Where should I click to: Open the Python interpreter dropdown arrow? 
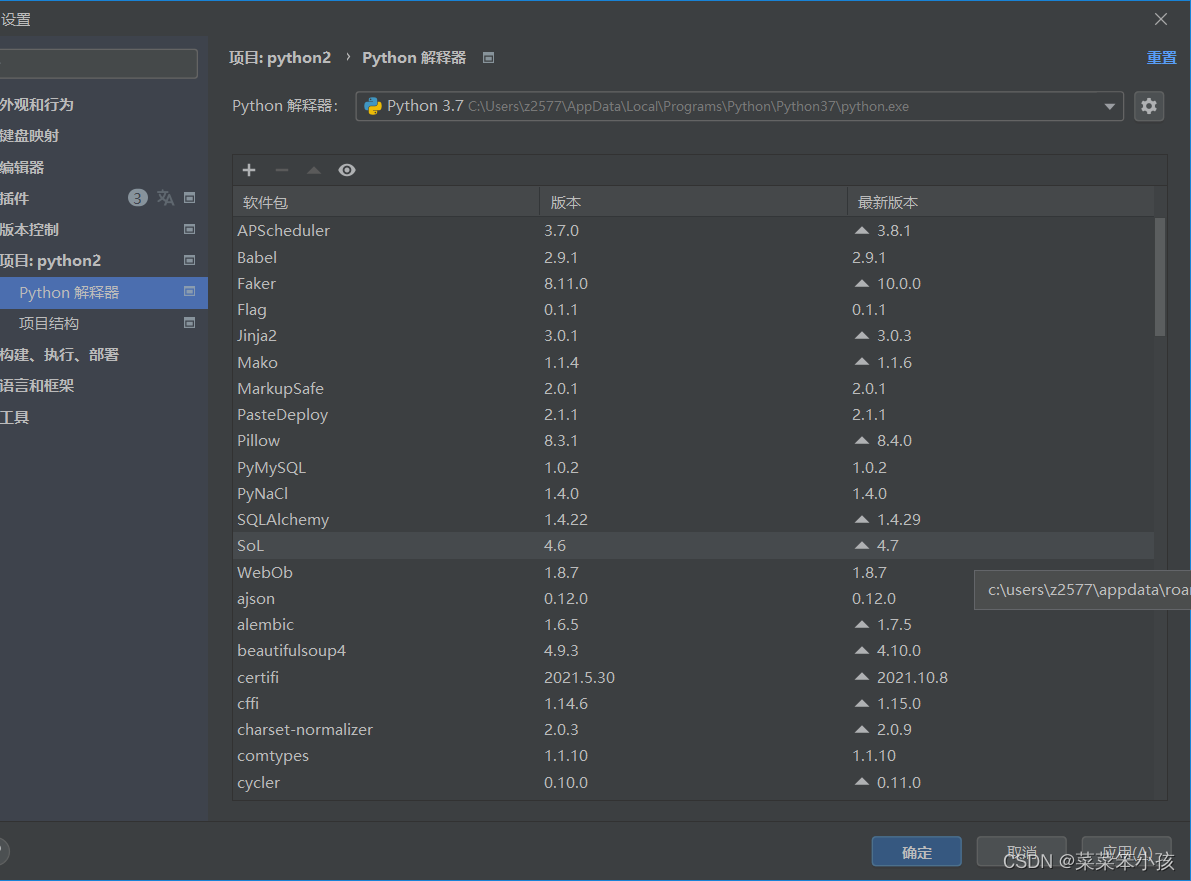pos(1110,106)
